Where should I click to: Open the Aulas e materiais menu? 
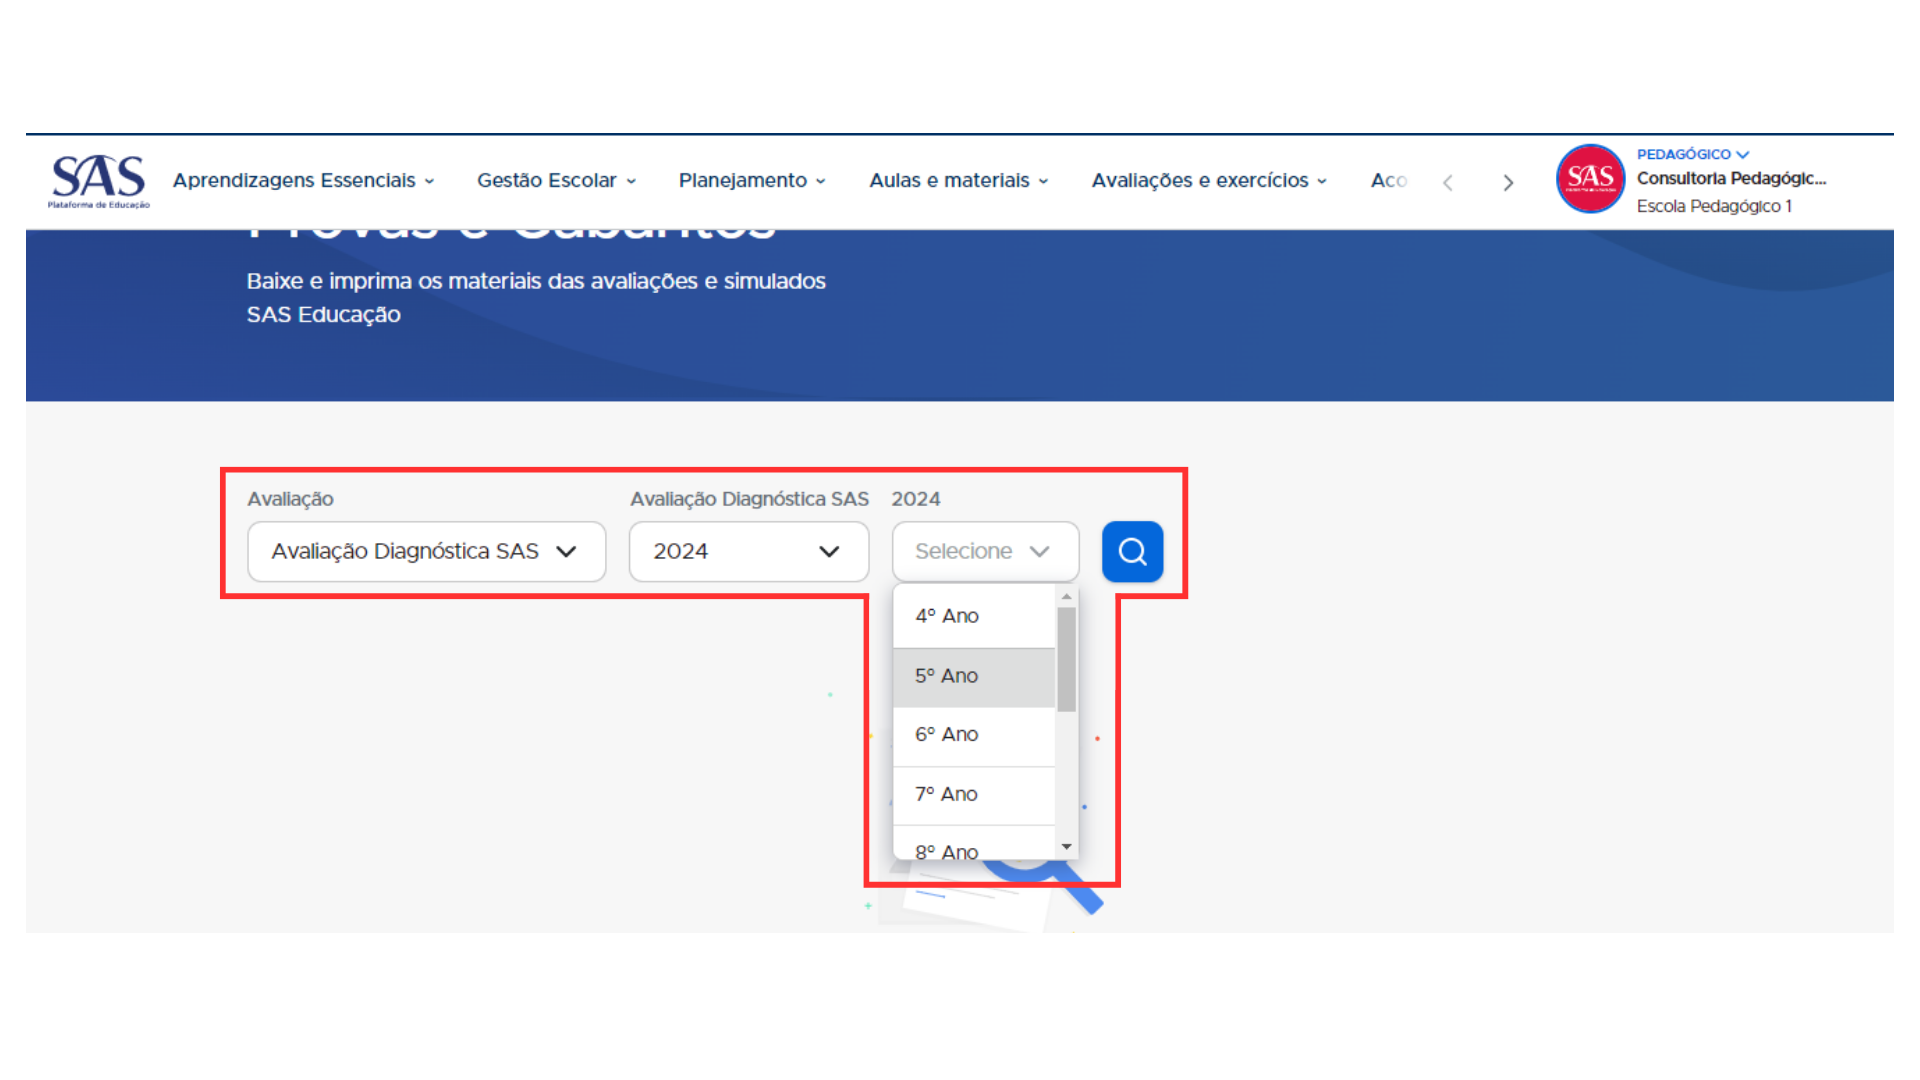tap(958, 181)
